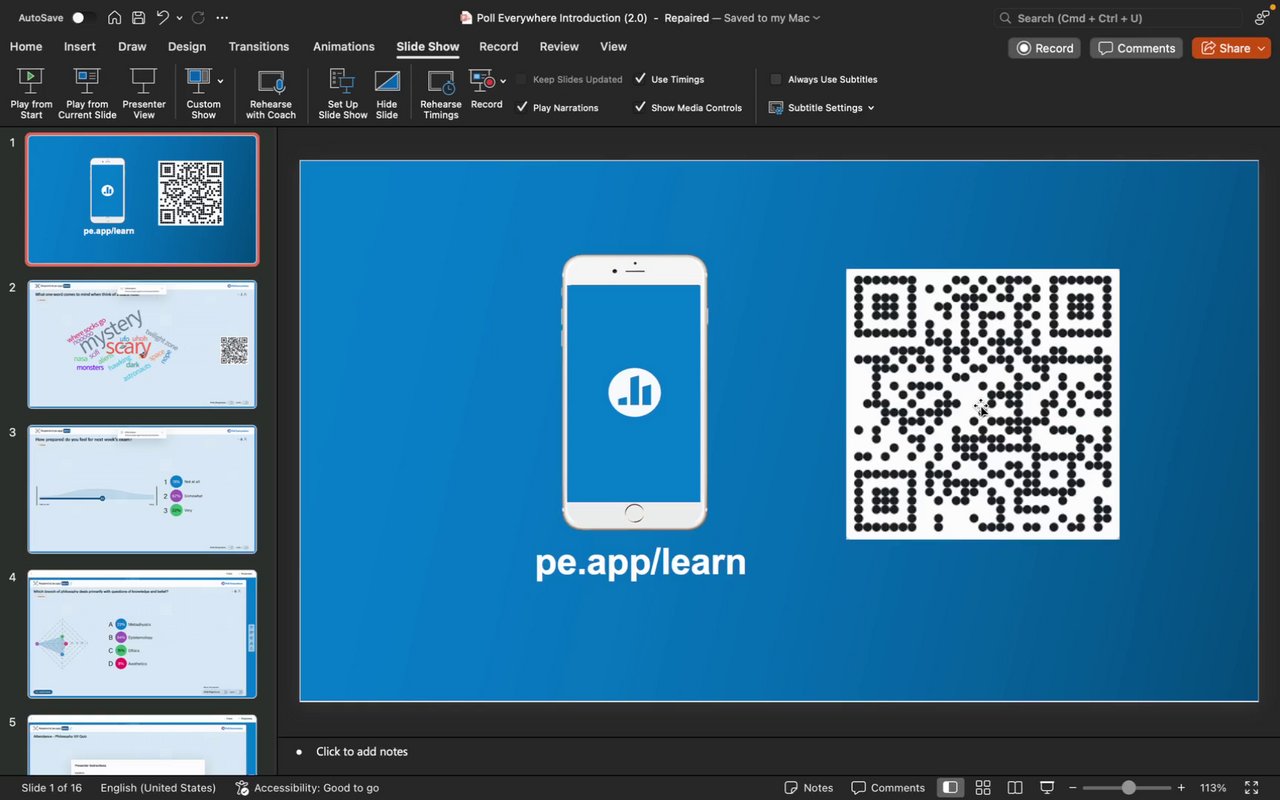The width and height of the screenshot is (1280, 800).
Task: Open Presenter View
Action: coord(144,94)
